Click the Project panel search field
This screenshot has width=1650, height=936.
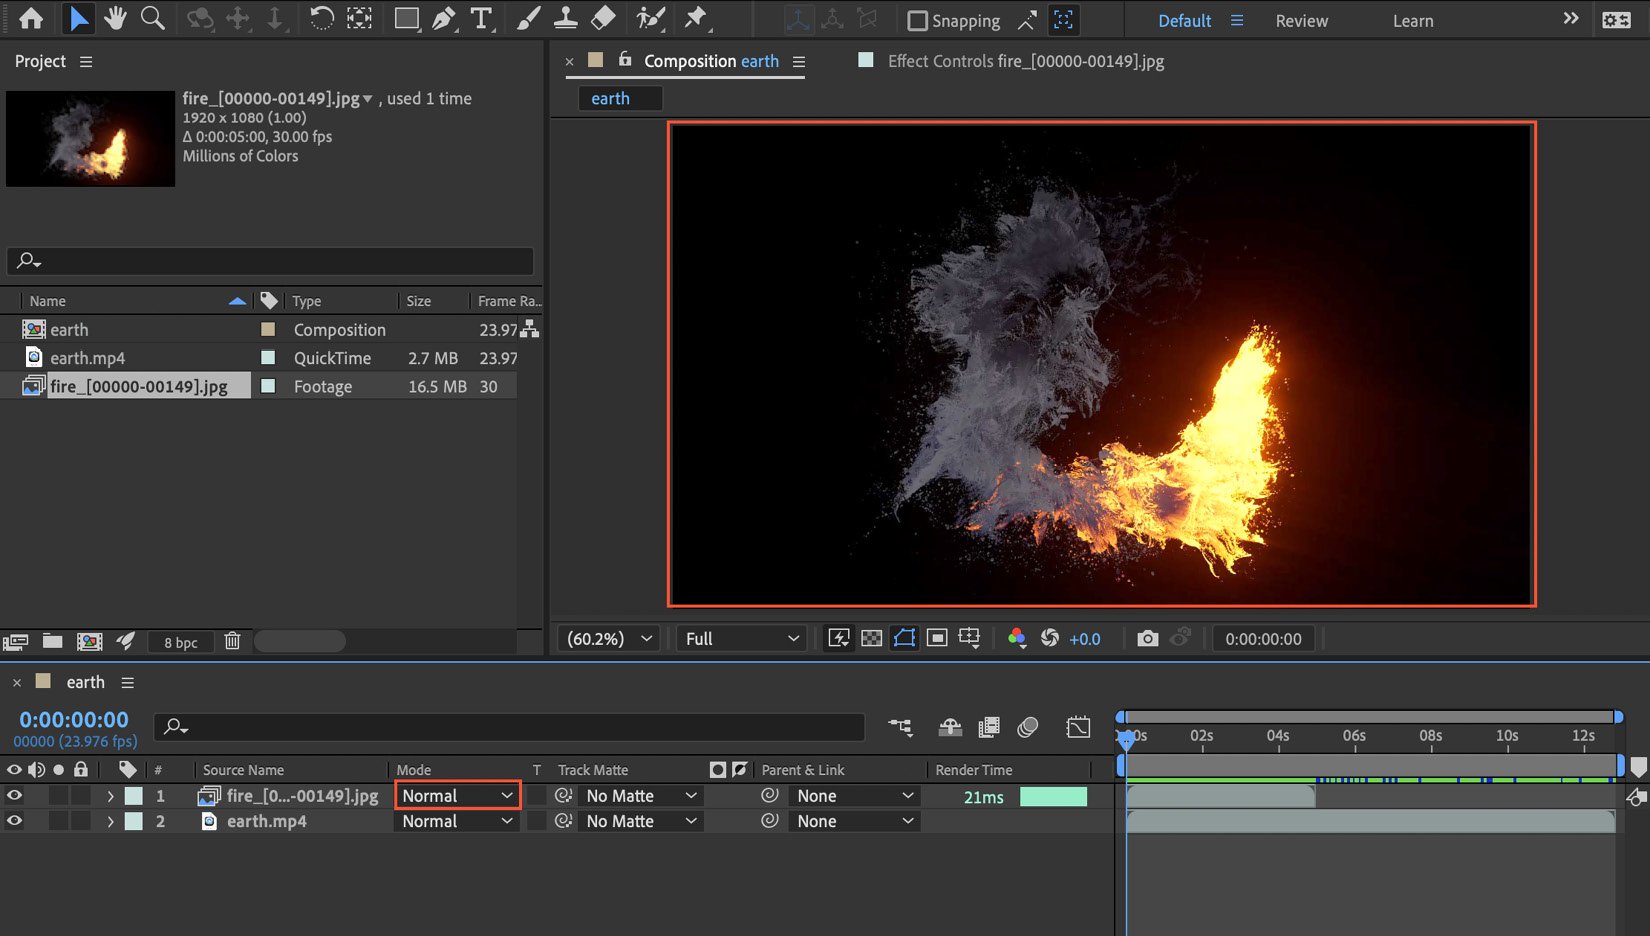tap(270, 261)
